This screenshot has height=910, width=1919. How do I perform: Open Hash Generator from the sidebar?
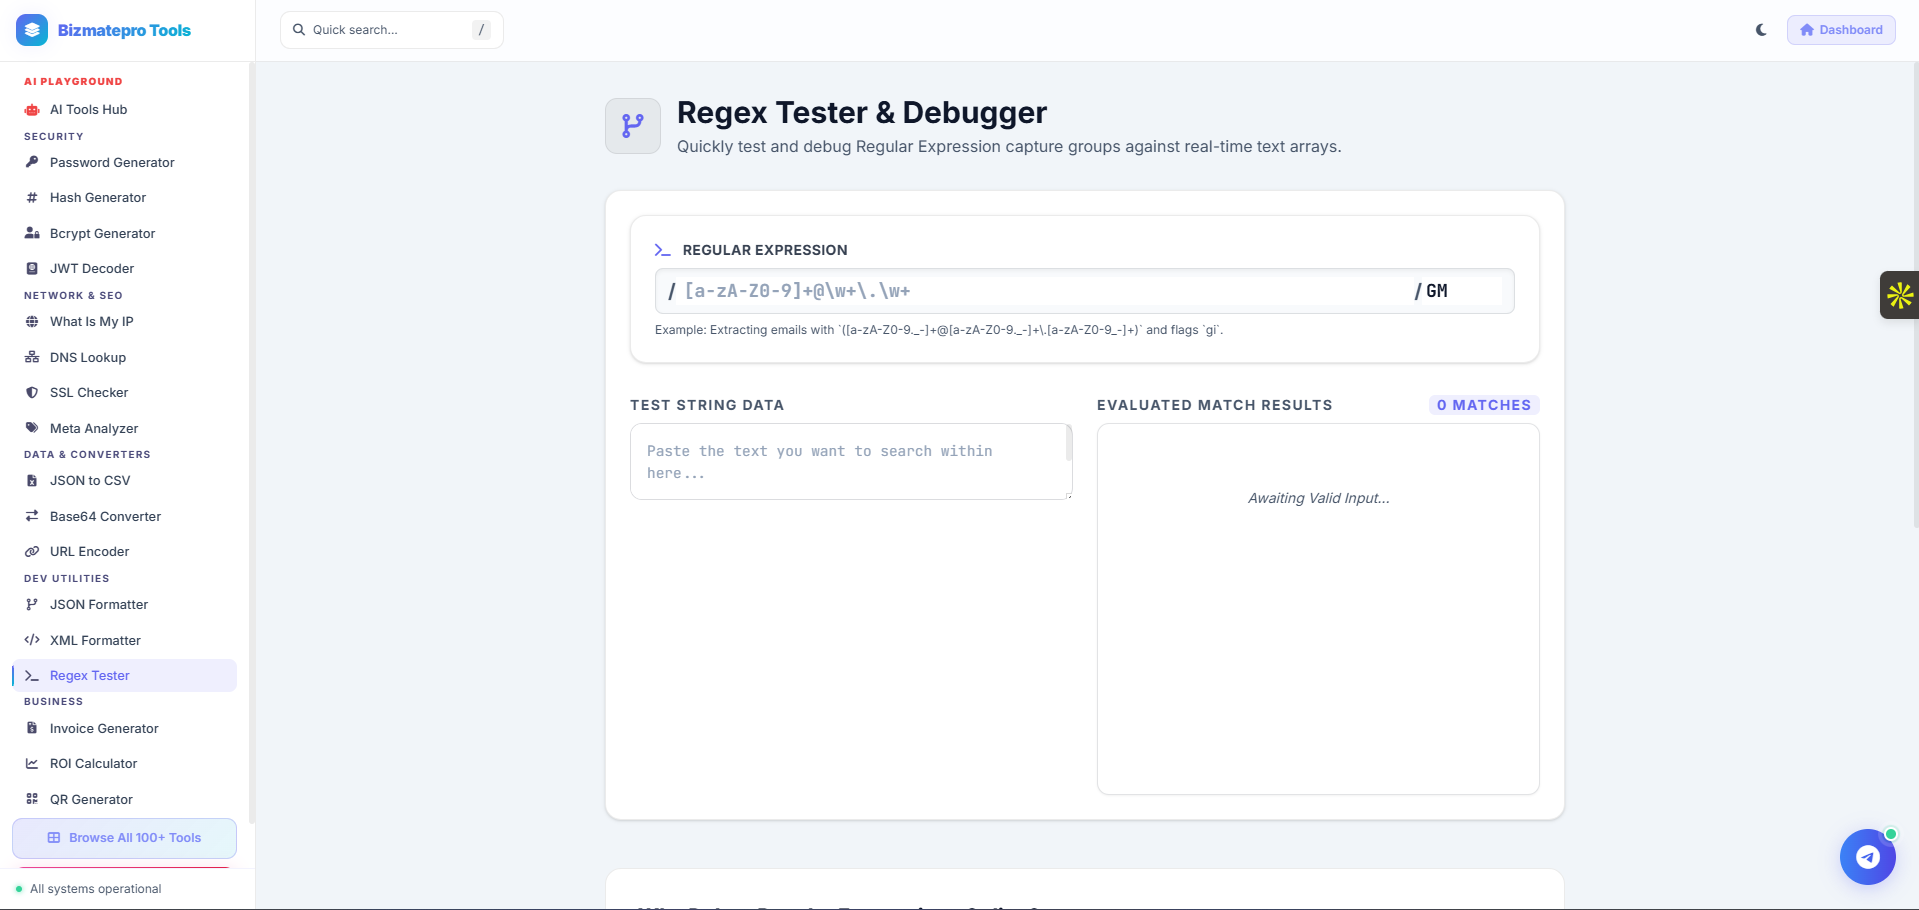point(124,198)
